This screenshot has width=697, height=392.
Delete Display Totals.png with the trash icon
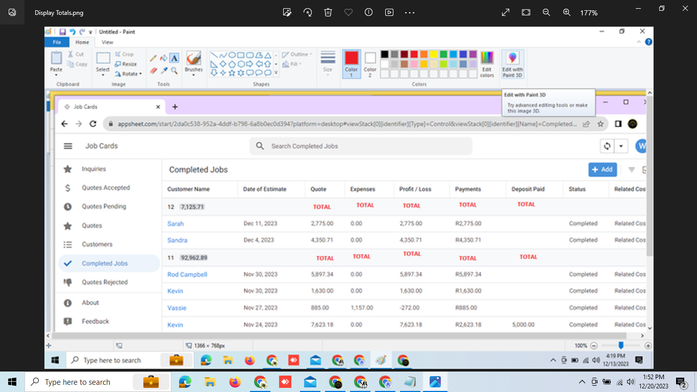point(328,12)
